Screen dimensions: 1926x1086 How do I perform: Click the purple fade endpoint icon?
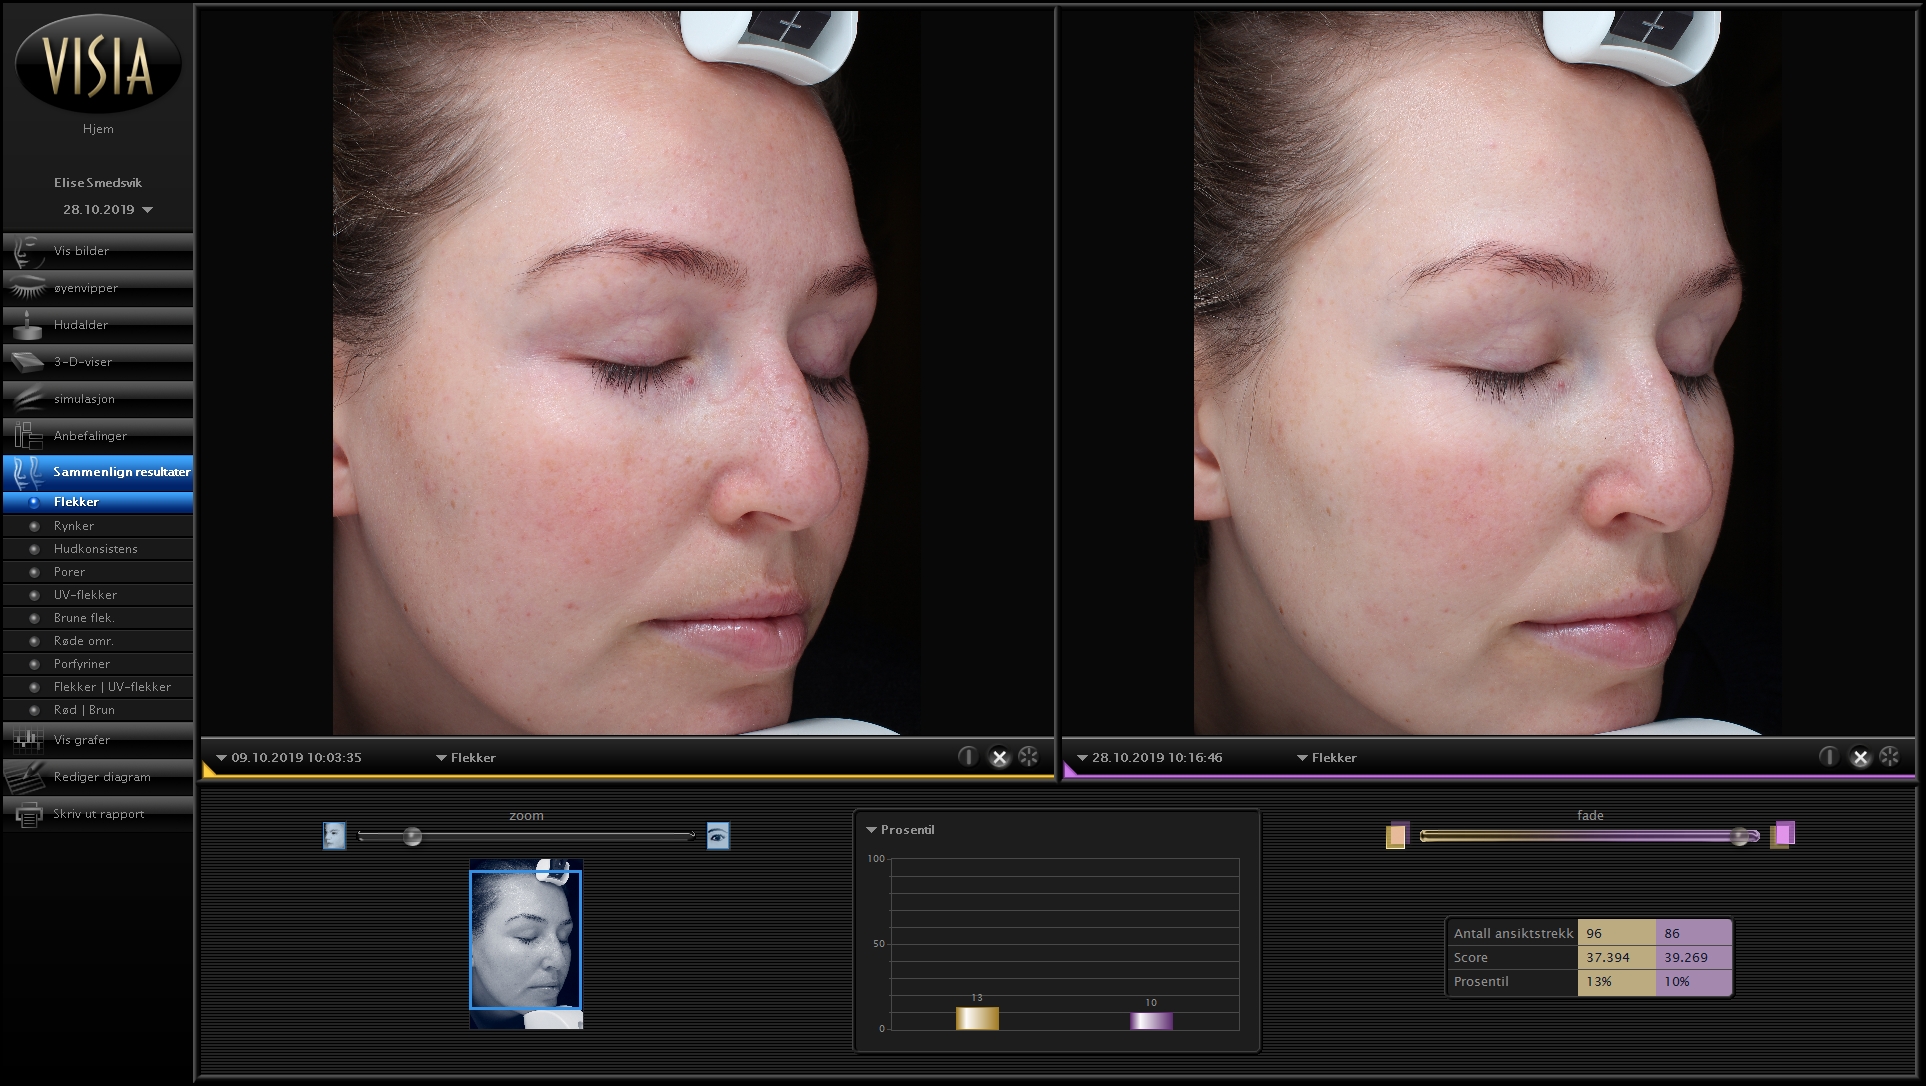1783,835
